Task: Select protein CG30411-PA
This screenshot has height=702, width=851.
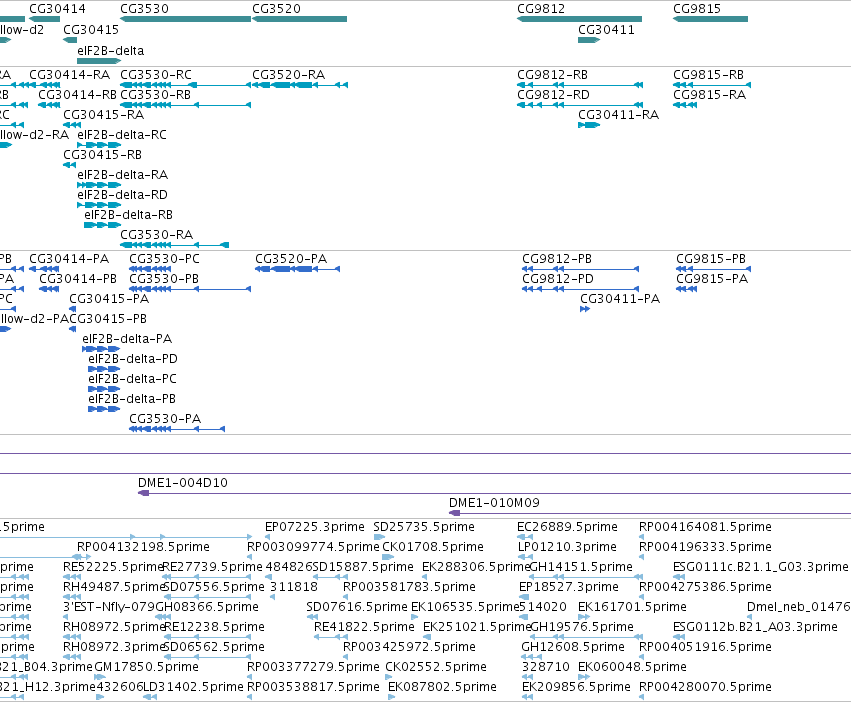Action: click(620, 299)
